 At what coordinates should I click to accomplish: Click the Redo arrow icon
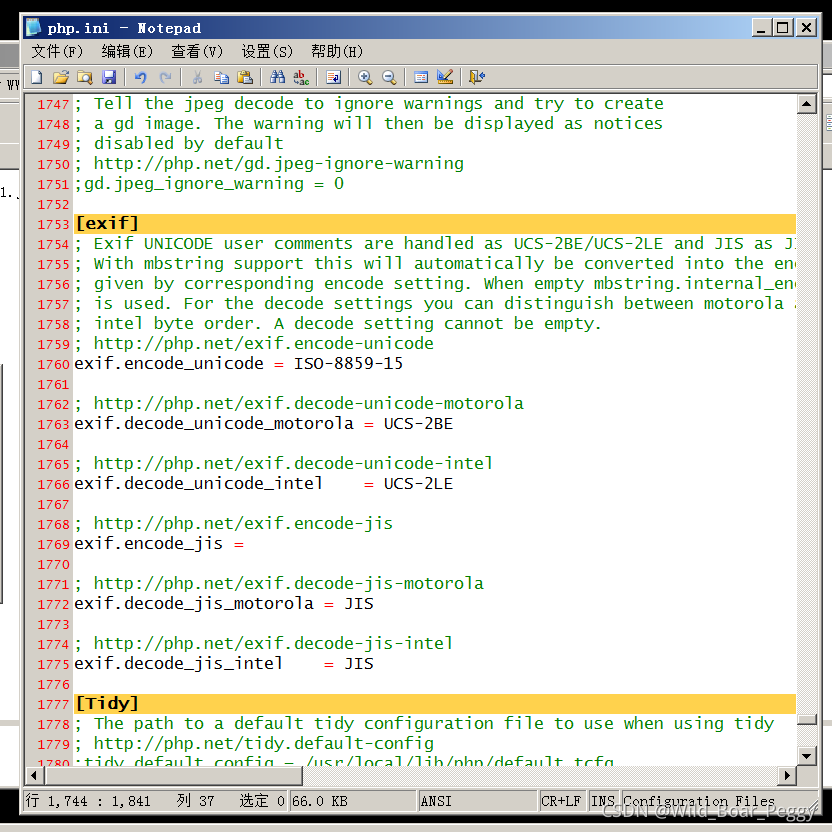pyautogui.click(x=165, y=77)
